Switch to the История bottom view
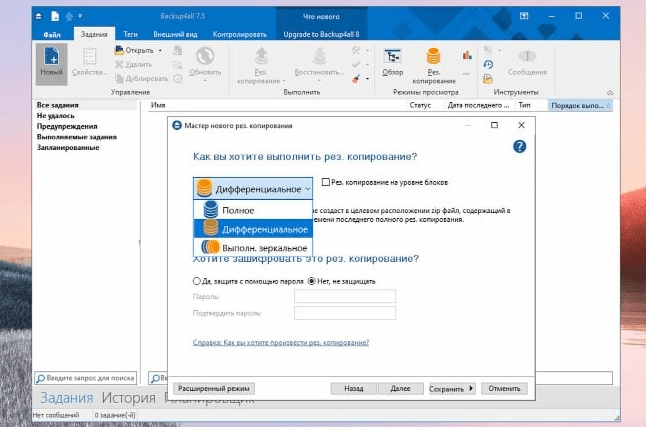 129,398
